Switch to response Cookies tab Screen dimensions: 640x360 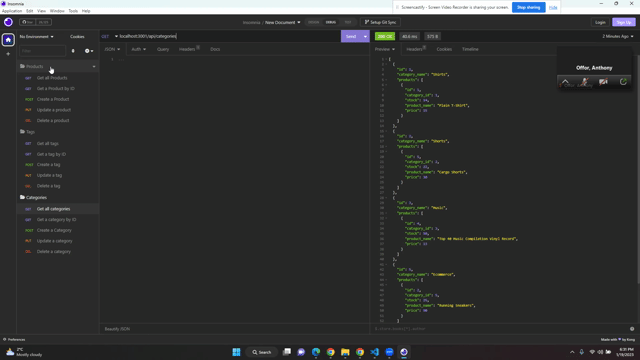pos(444,49)
